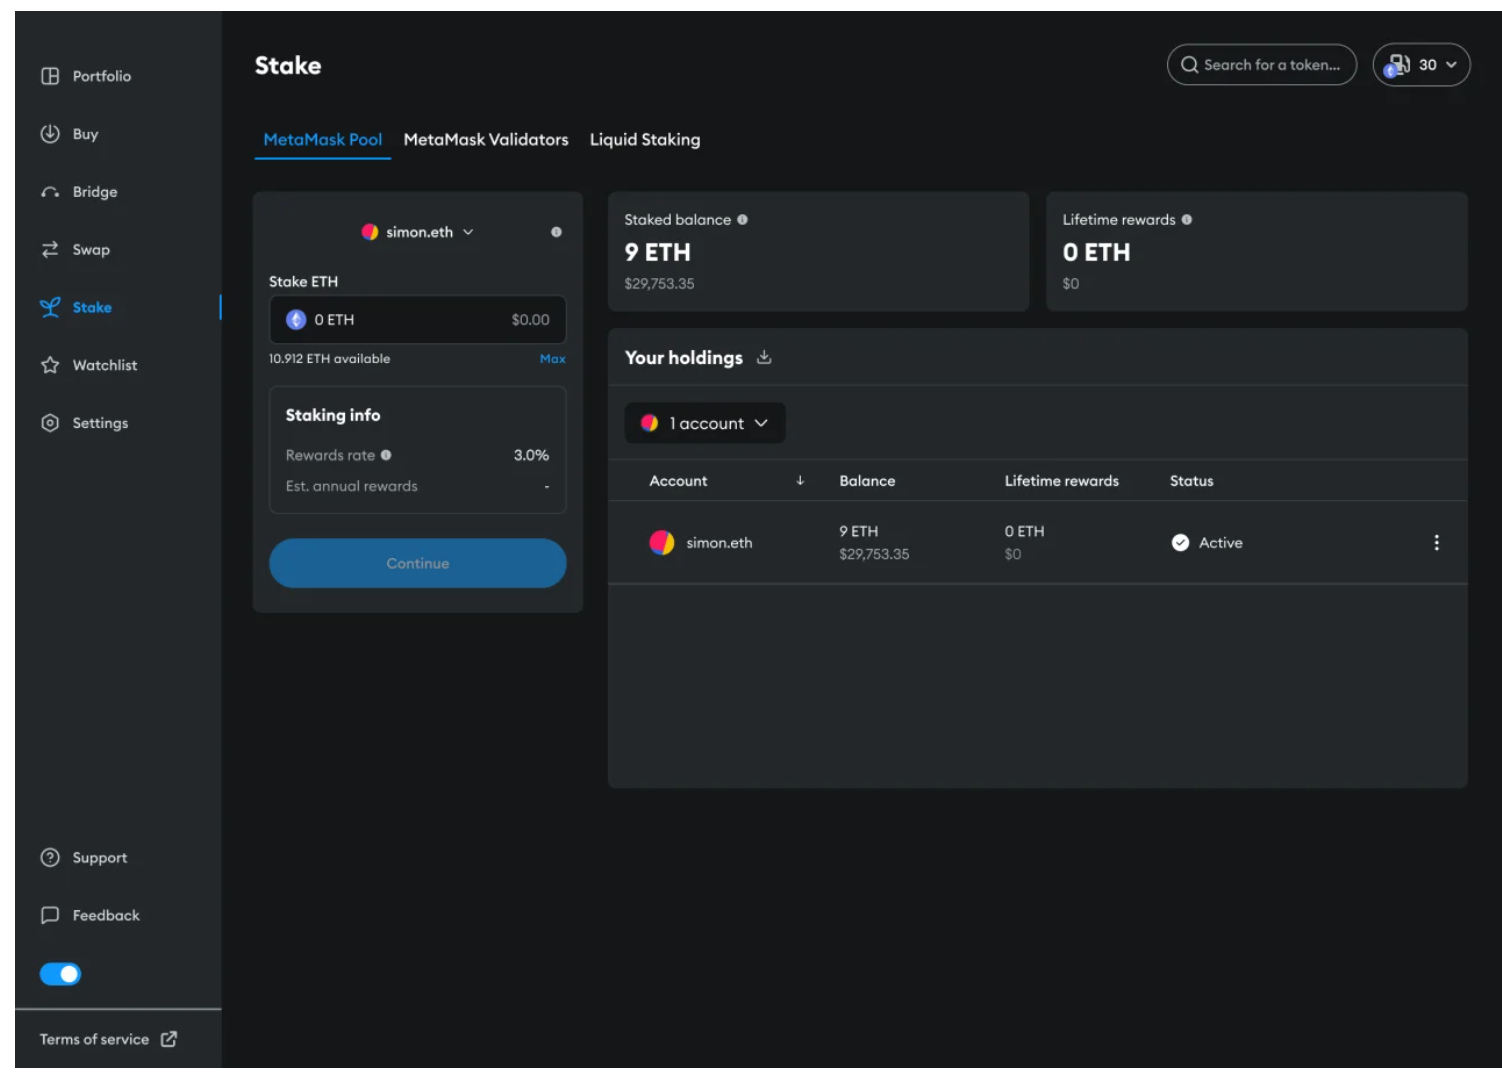Image resolution: width=1502 pixels, height=1074 pixels.
Task: Click the 3.0% rewards rate value
Action: (x=531, y=455)
